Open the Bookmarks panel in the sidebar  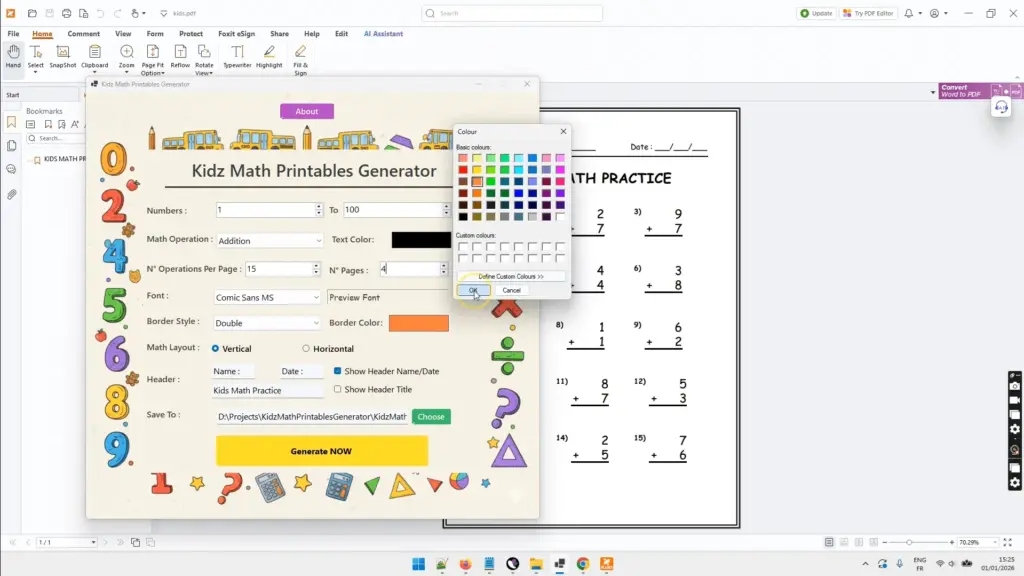(x=12, y=120)
